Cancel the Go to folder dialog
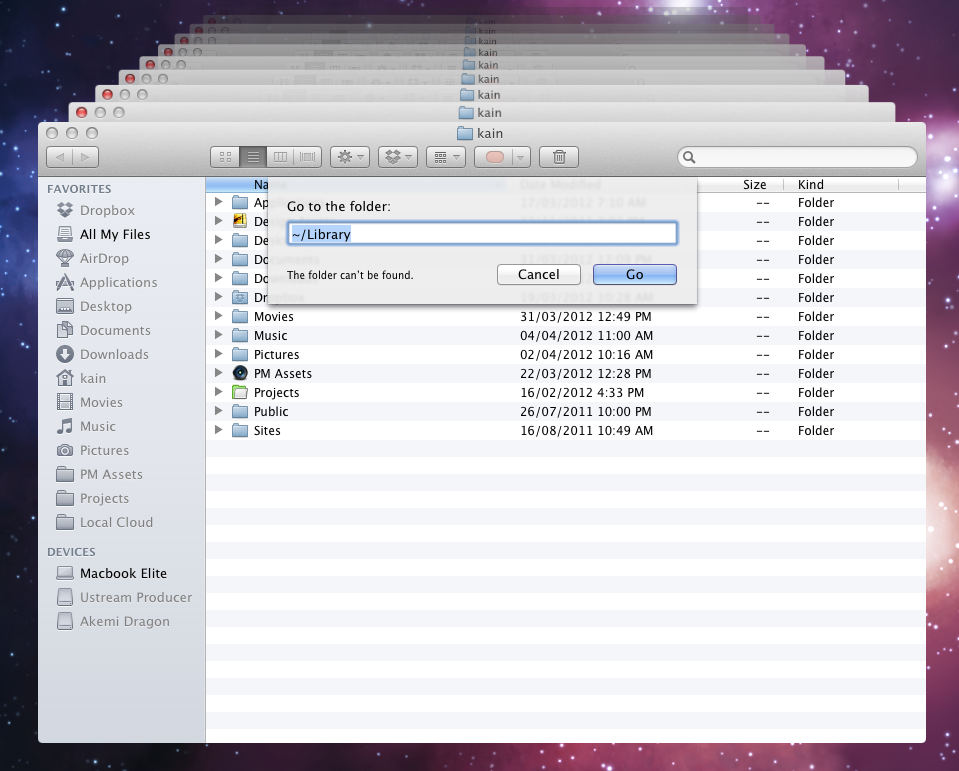 tap(538, 274)
